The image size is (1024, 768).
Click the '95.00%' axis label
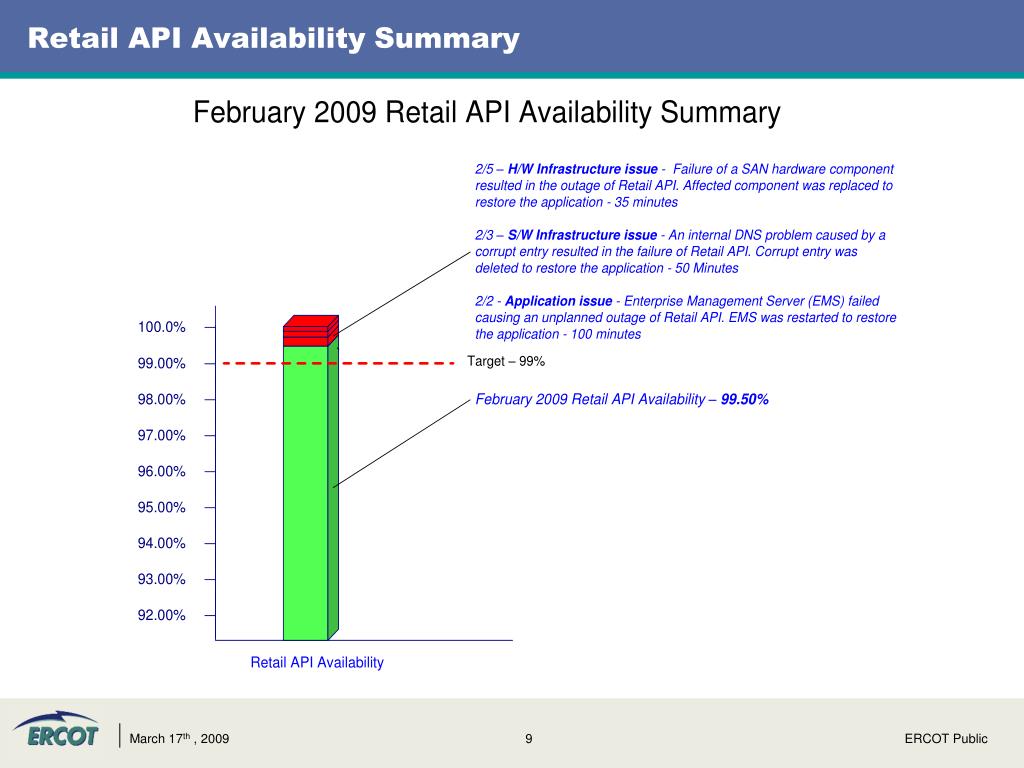[161, 507]
